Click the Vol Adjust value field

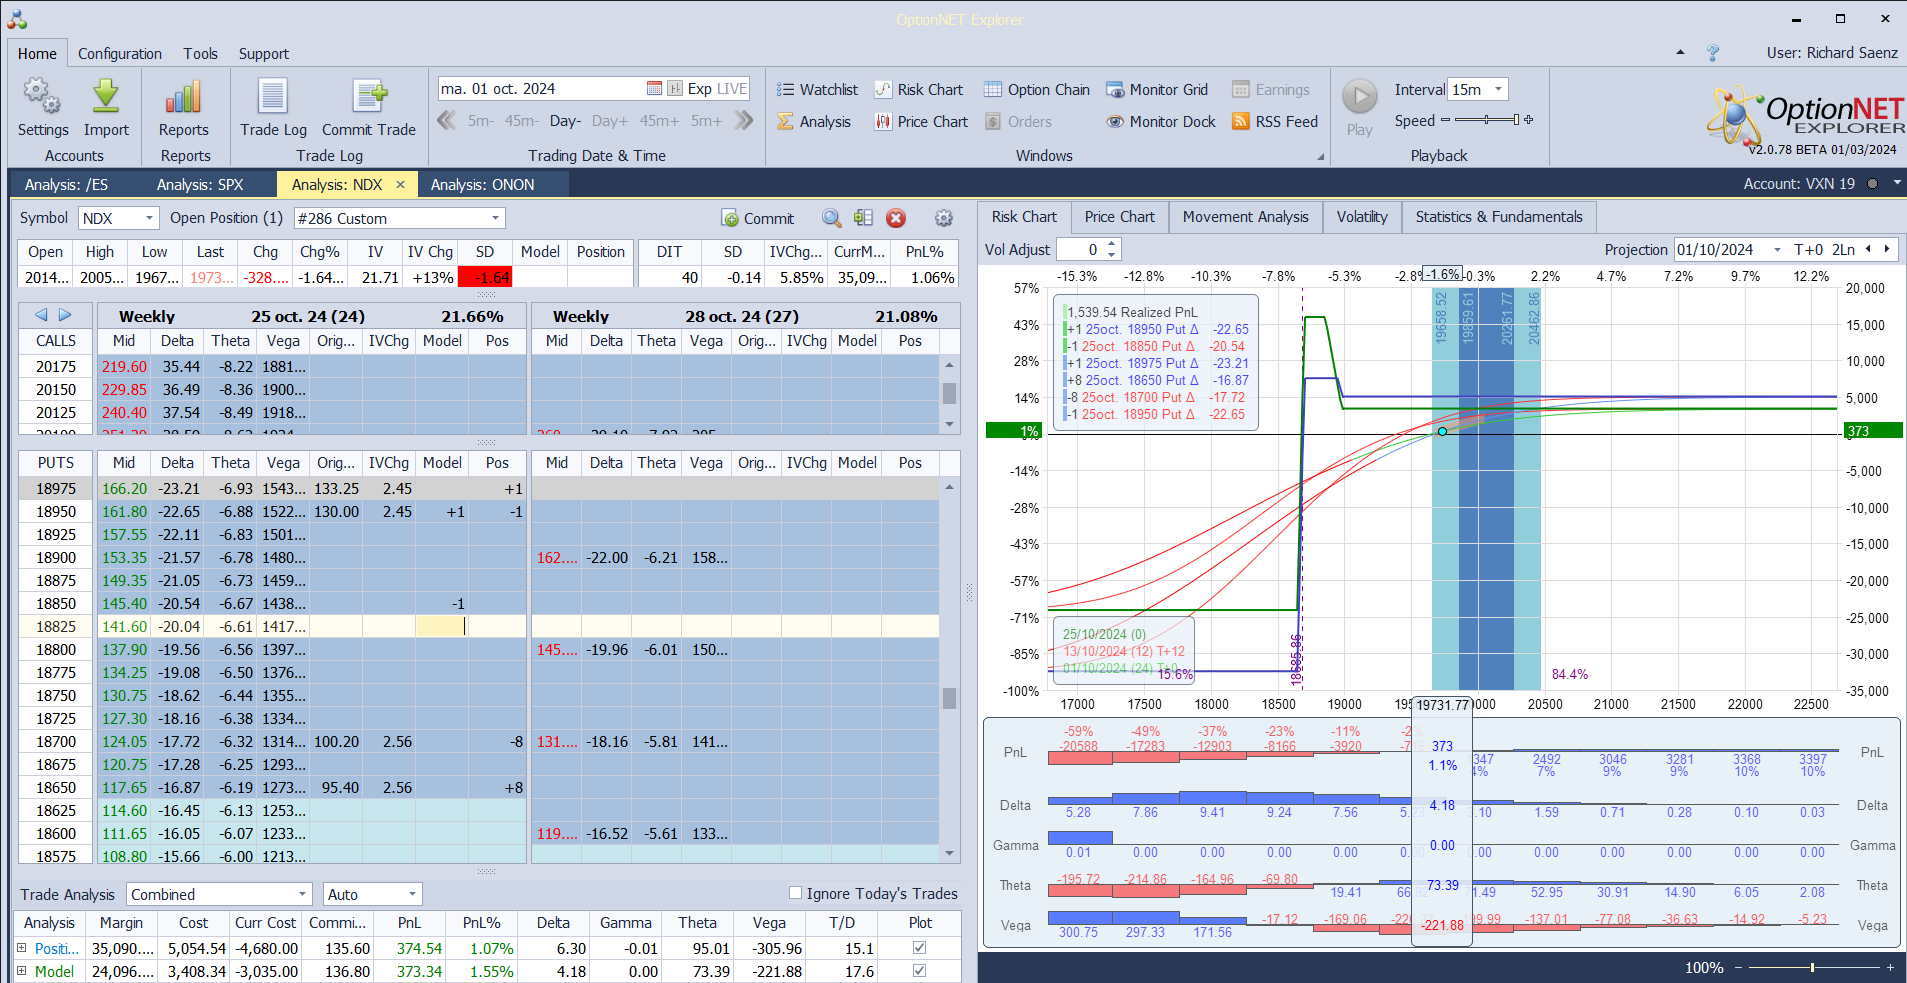click(1081, 250)
